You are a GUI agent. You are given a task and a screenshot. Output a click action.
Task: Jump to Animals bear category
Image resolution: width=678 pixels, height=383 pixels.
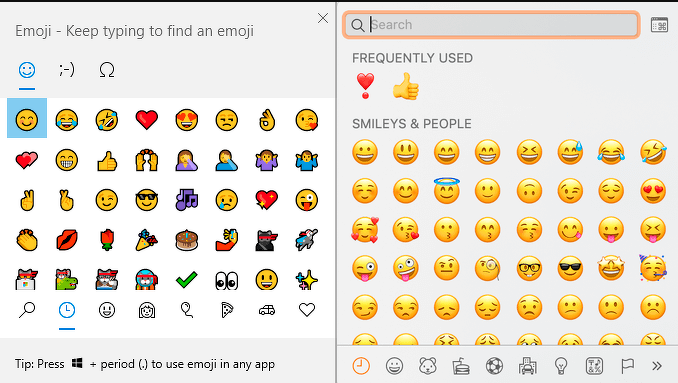point(428,366)
